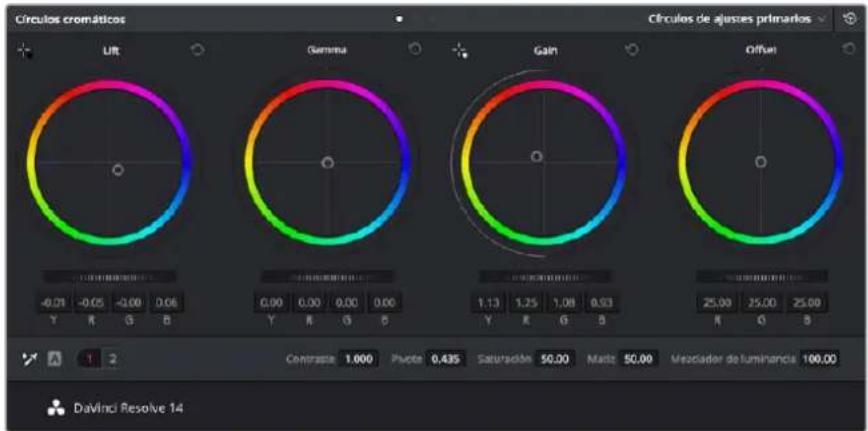
Task: Click the Lift wheel label
Action: point(111,51)
